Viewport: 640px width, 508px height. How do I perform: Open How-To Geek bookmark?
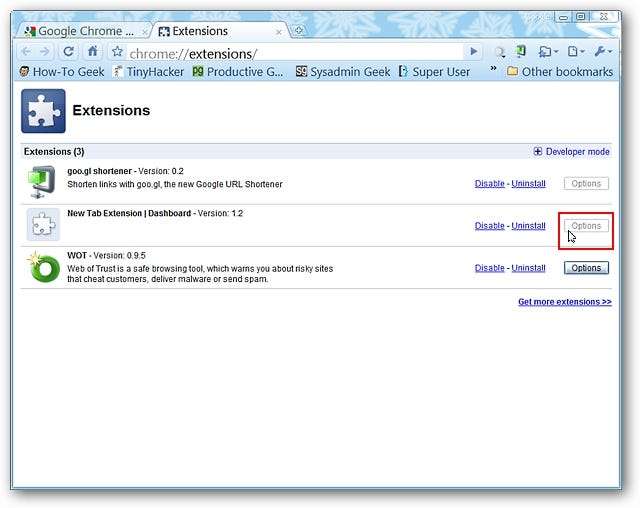click(x=62, y=72)
